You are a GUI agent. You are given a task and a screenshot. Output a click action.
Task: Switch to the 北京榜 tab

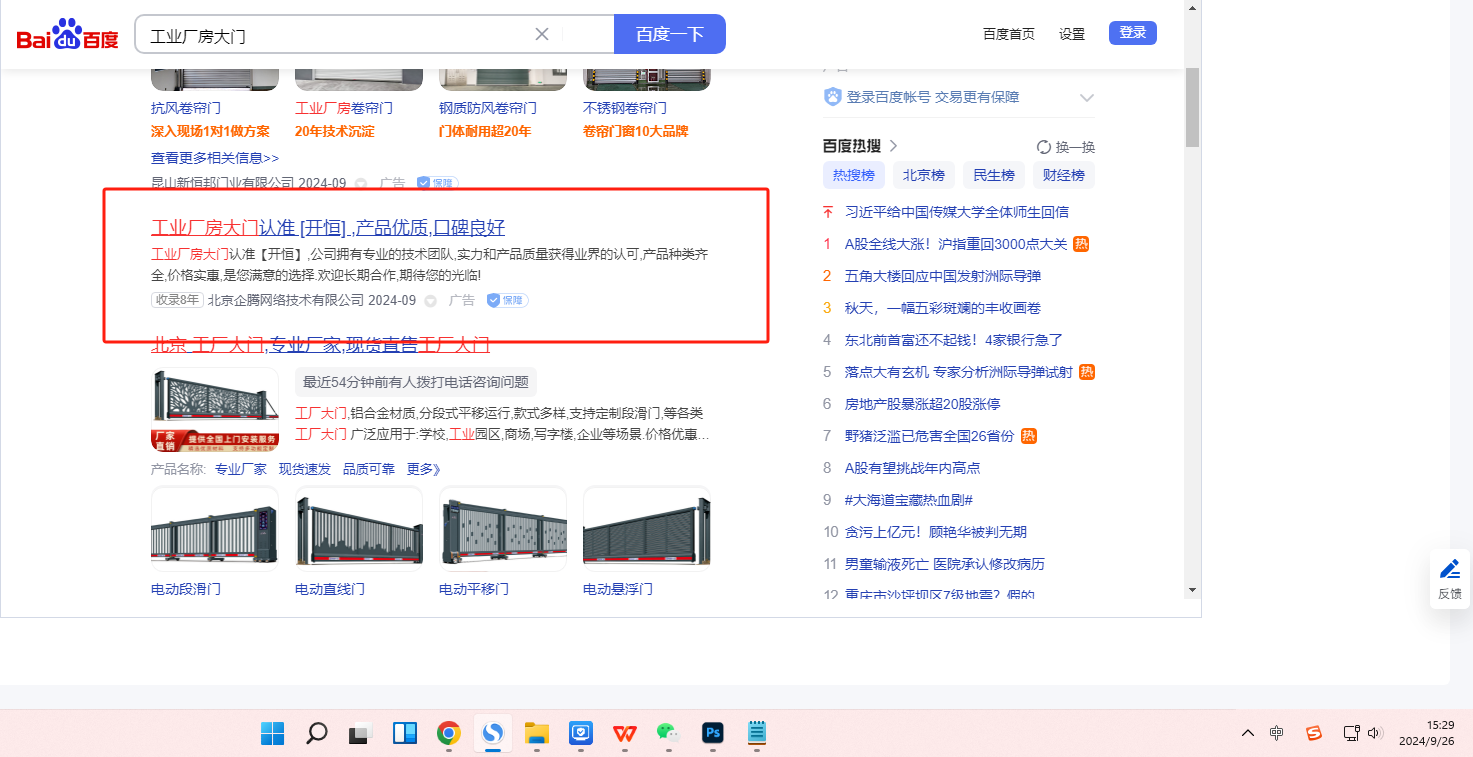(x=923, y=175)
